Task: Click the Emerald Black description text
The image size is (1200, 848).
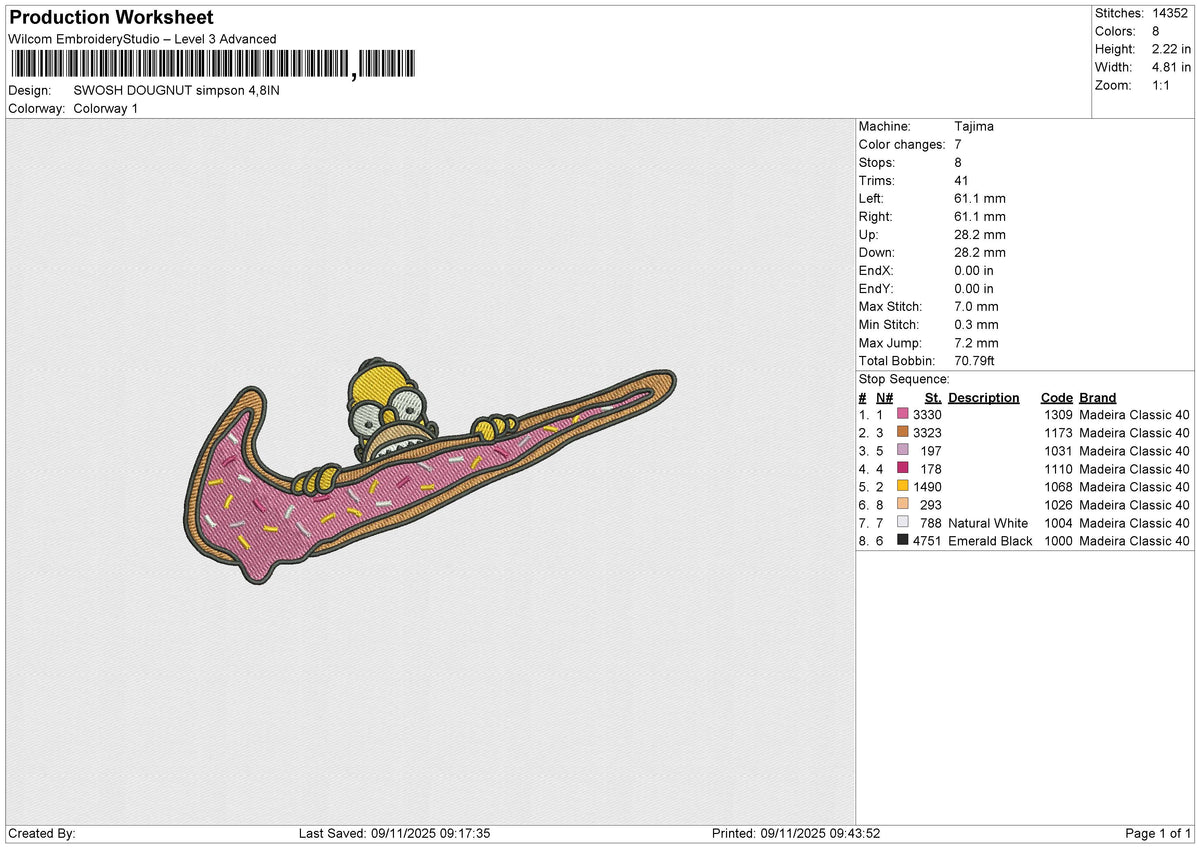Action: [x=990, y=541]
